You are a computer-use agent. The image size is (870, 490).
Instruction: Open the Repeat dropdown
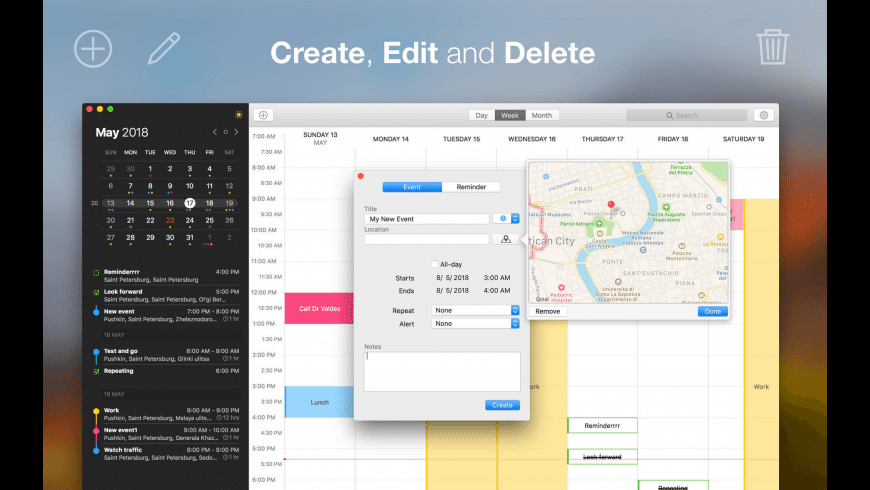(x=476, y=310)
